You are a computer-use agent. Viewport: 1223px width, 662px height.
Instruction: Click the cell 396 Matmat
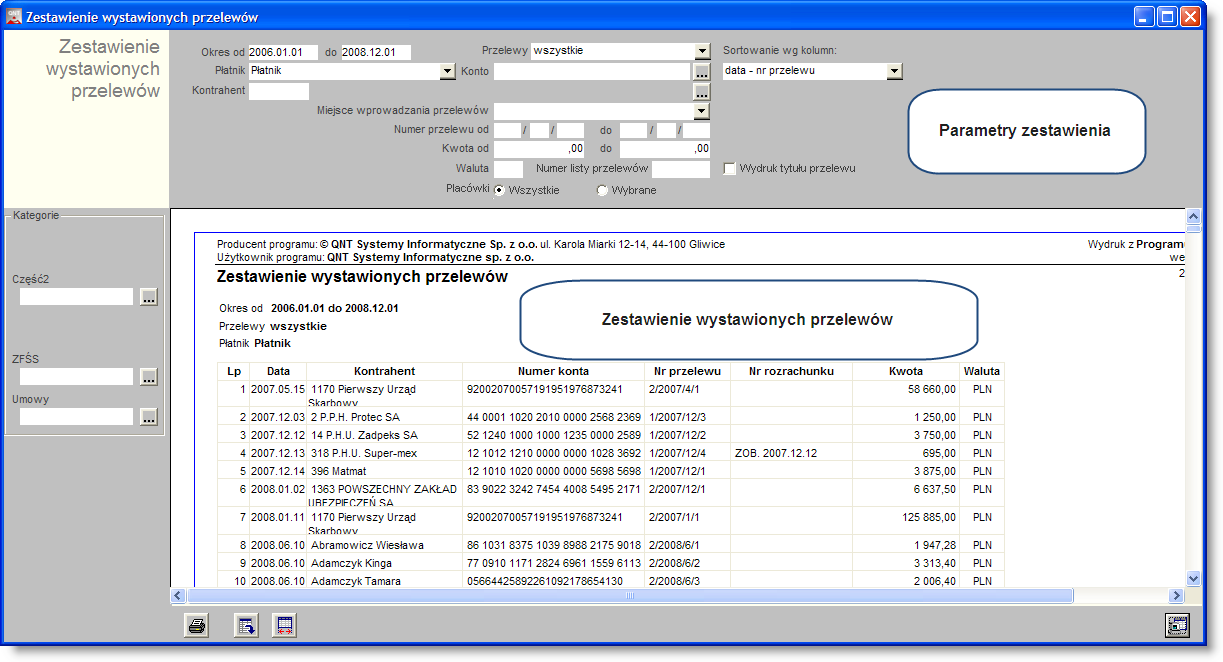coord(339,471)
